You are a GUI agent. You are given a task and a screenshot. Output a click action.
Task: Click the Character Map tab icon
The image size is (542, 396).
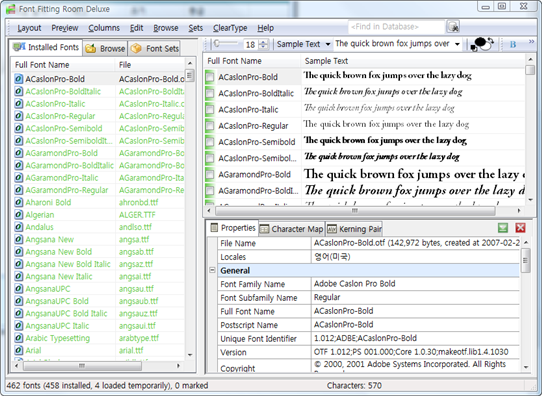click(264, 229)
